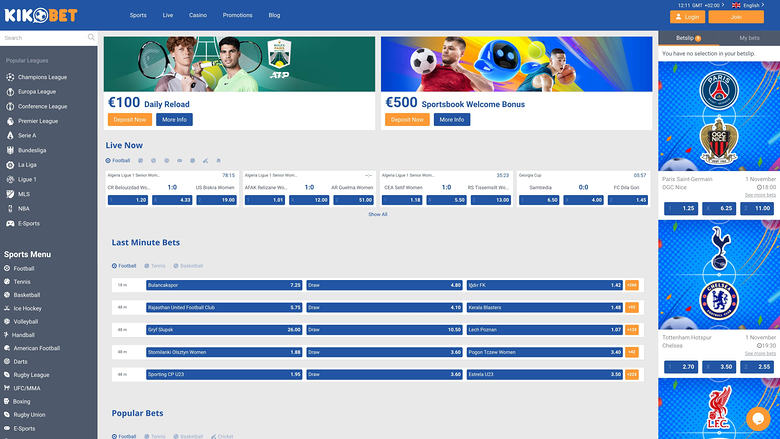This screenshot has width=780, height=439.
Task: Open Blog in top navigation
Action: coord(274,15)
